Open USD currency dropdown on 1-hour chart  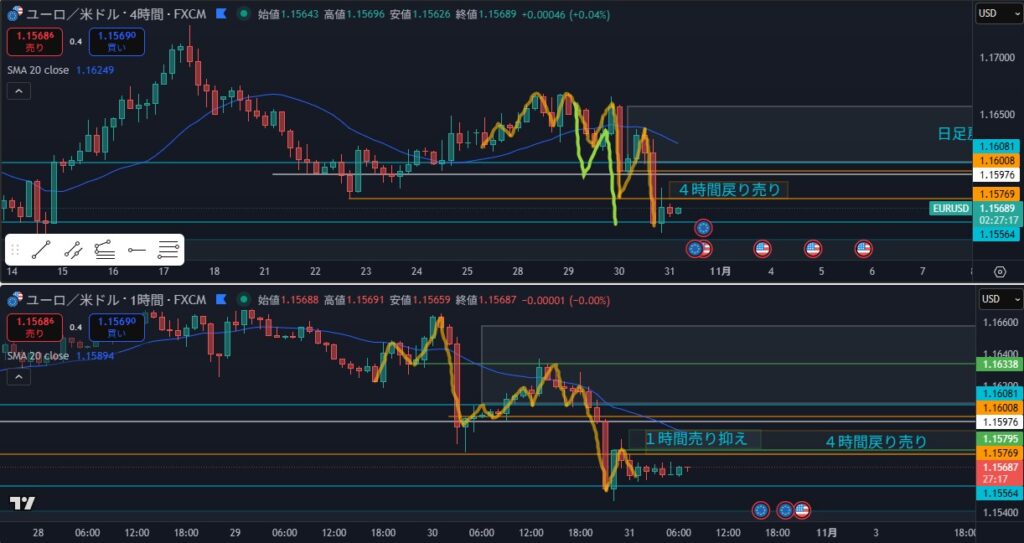coord(997,299)
